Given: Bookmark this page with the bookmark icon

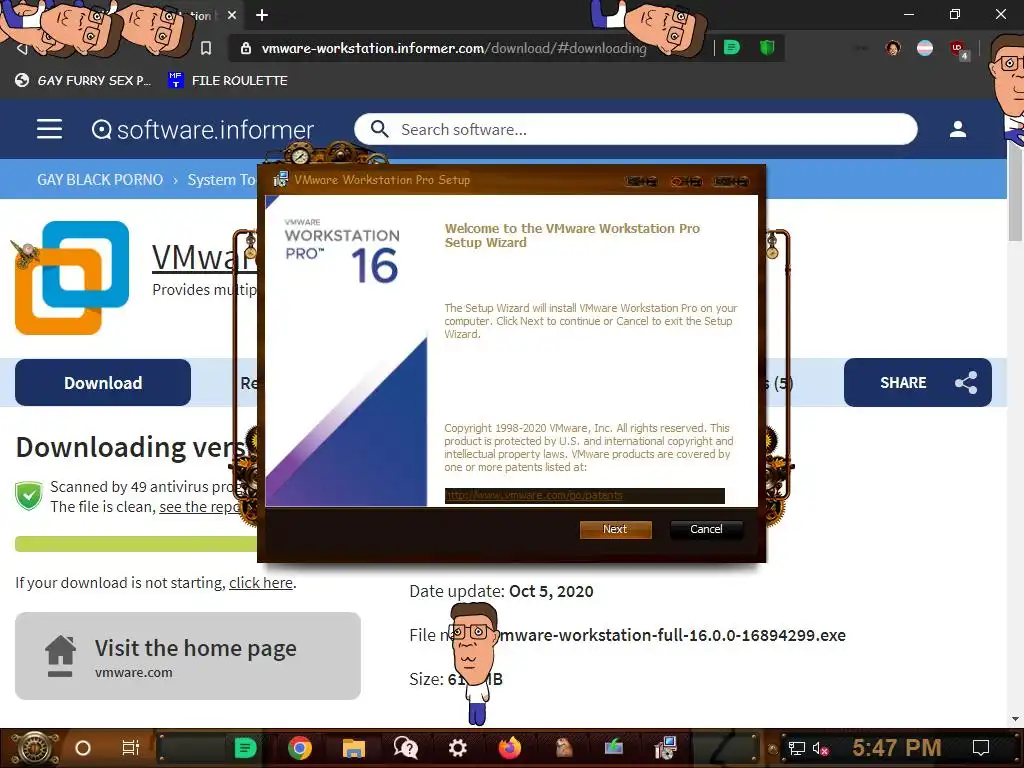Looking at the screenshot, I should (x=206, y=48).
